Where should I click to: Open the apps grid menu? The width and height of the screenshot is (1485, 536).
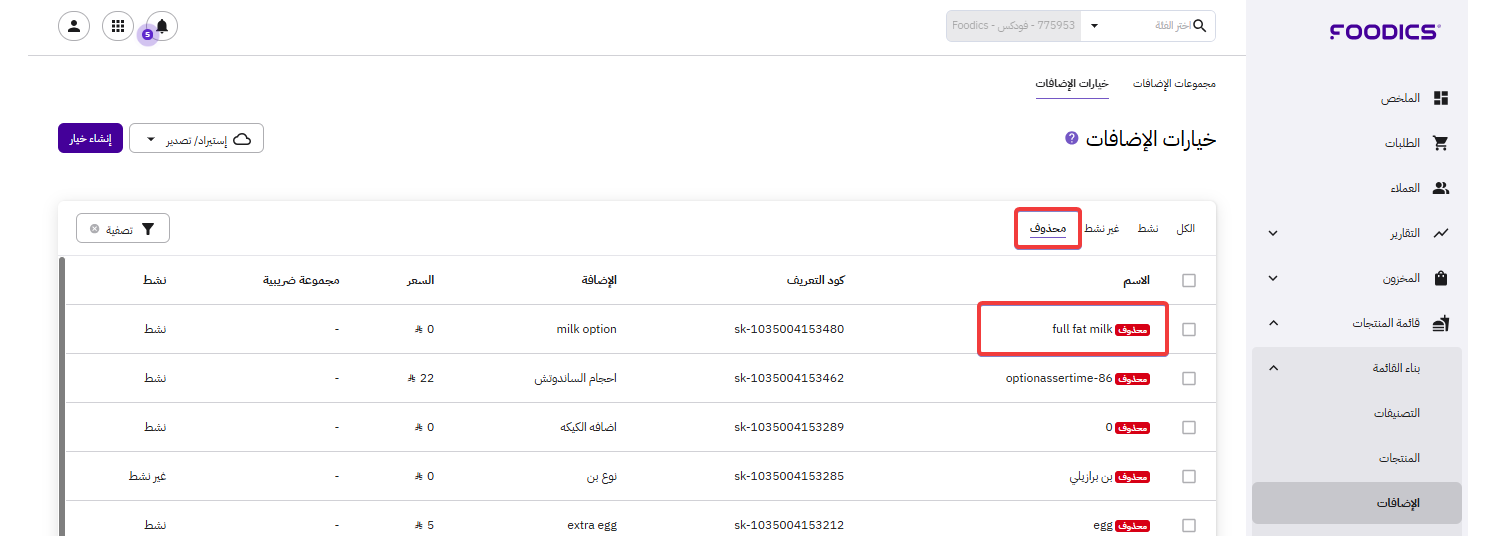pos(118,26)
